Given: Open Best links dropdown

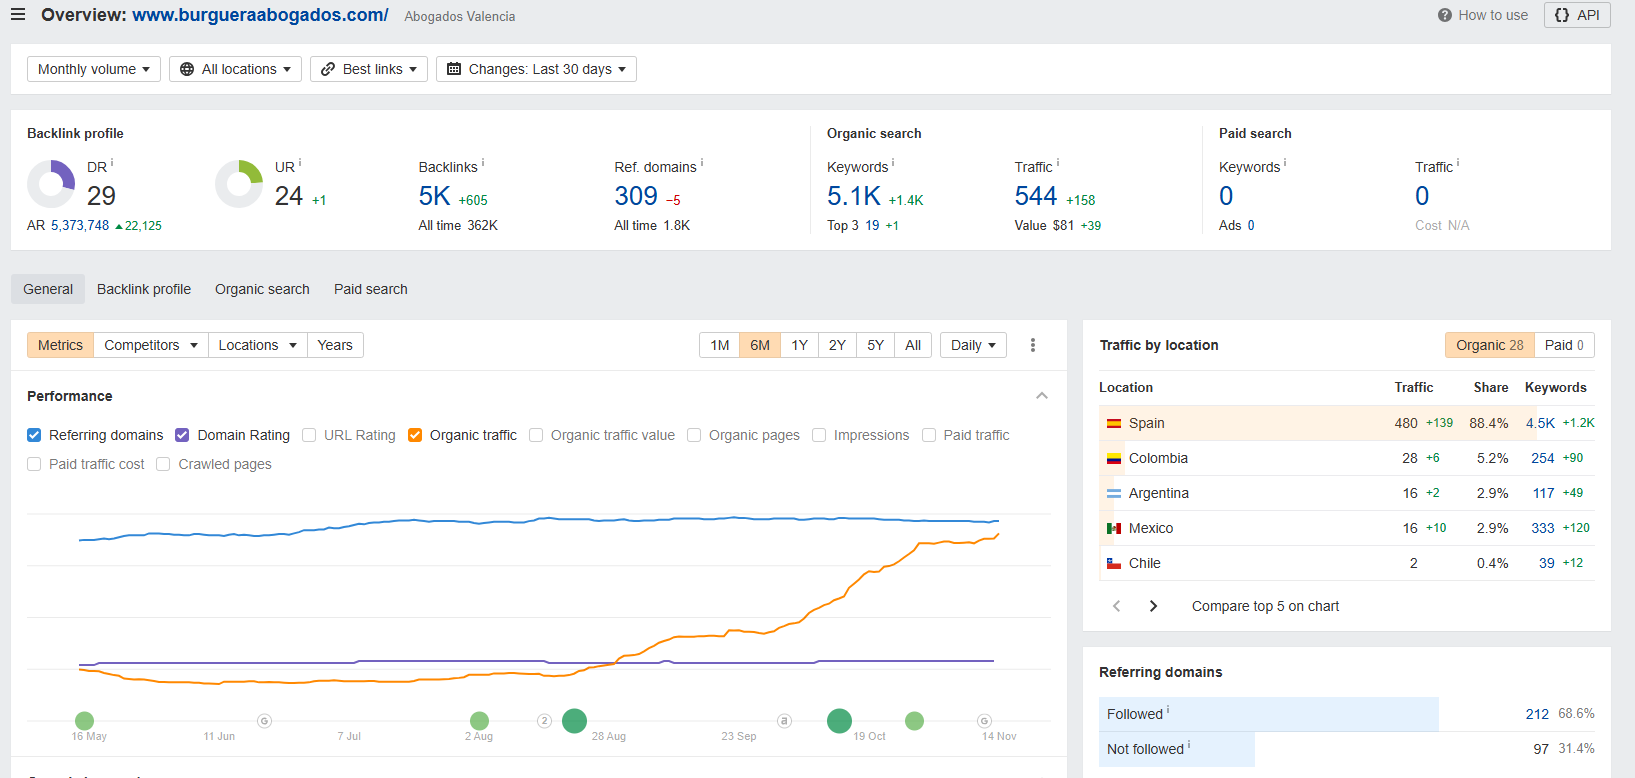Looking at the screenshot, I should pos(369,69).
